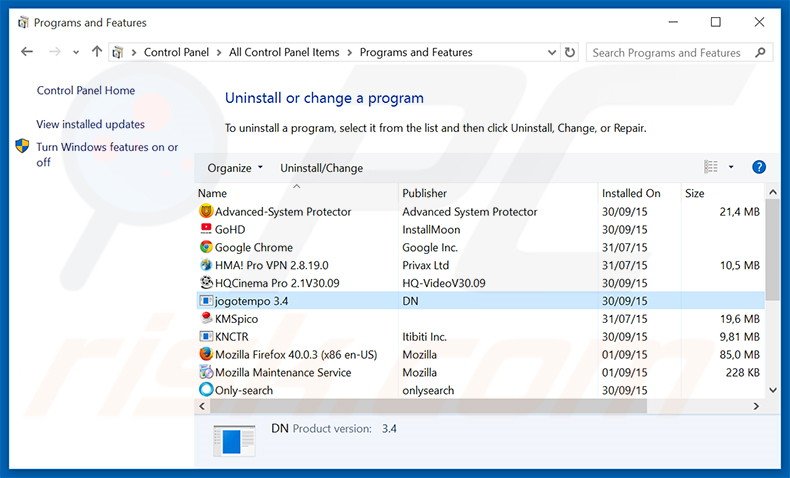Click the search magnifier icon
The width and height of the screenshot is (790, 478).
(x=760, y=52)
